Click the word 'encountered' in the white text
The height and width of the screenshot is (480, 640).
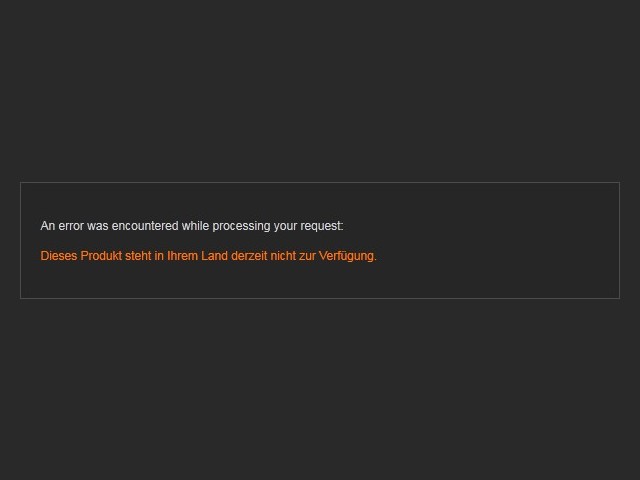[145, 226]
